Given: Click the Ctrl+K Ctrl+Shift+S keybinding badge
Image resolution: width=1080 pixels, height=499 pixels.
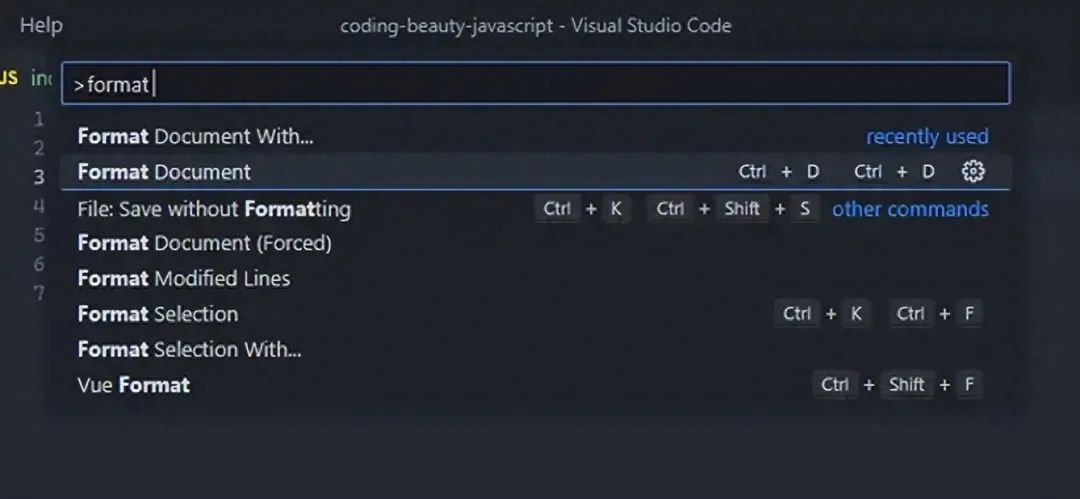Looking at the screenshot, I should [677, 209].
